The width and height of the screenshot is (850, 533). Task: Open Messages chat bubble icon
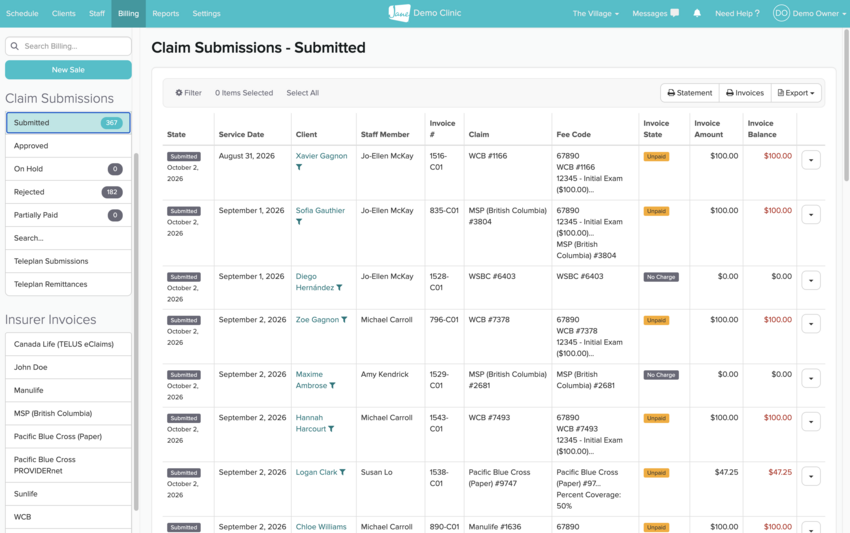click(x=674, y=13)
